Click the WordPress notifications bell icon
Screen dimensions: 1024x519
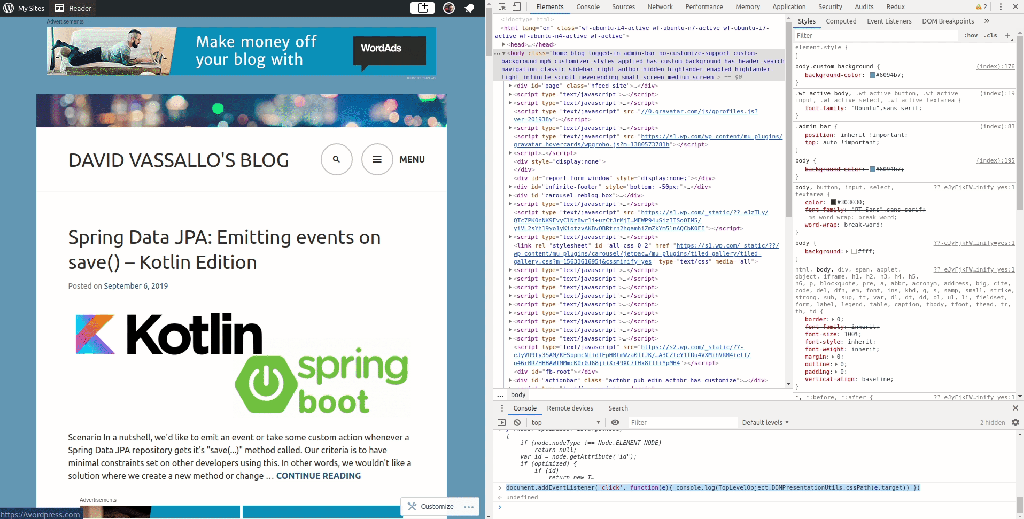[469, 8]
